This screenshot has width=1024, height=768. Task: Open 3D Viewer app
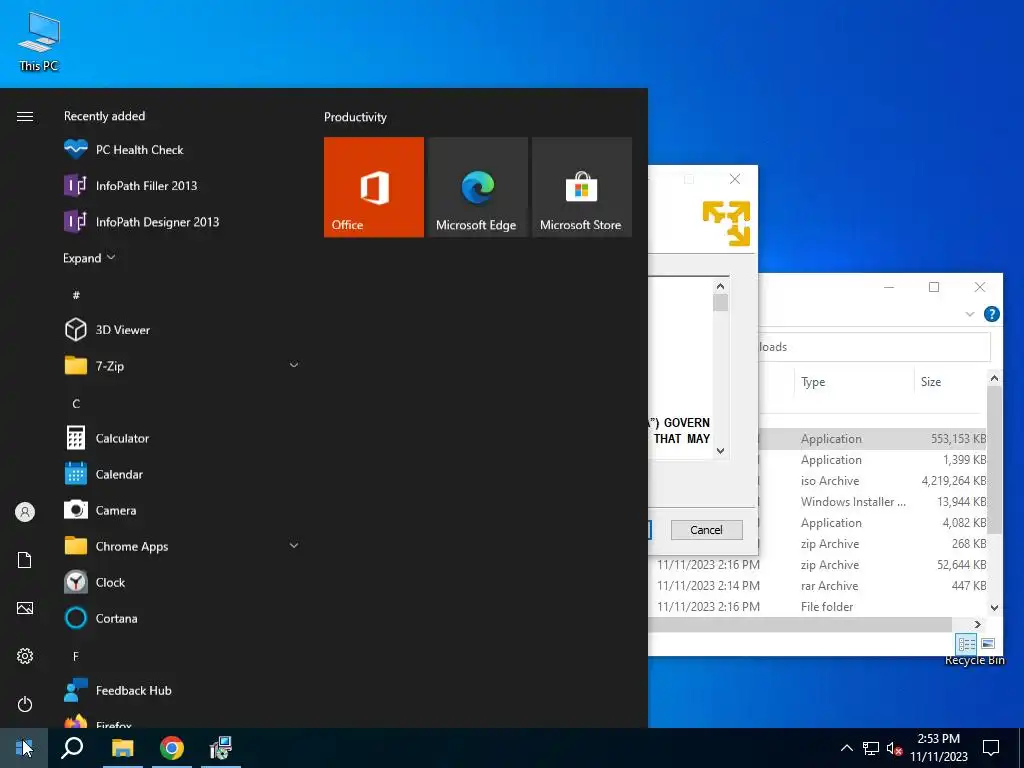(x=182, y=330)
